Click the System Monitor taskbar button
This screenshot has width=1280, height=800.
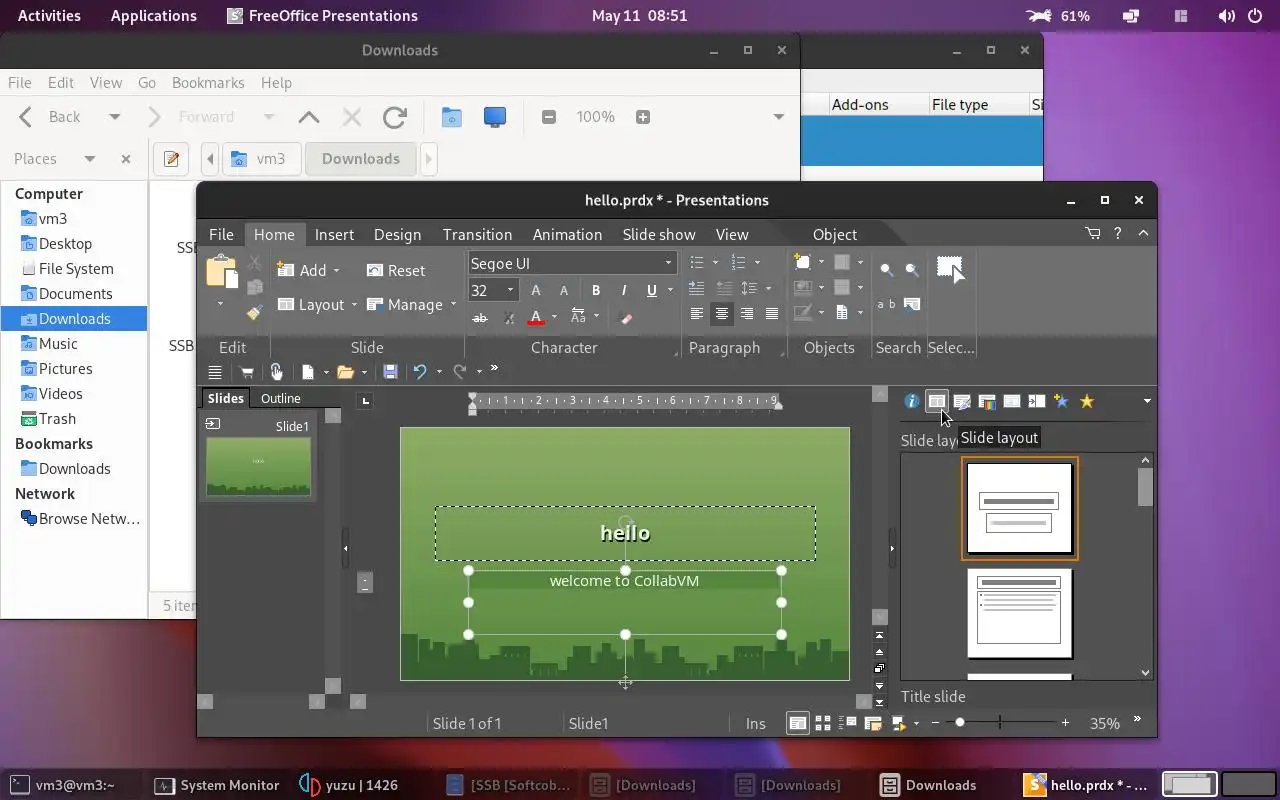pos(218,785)
